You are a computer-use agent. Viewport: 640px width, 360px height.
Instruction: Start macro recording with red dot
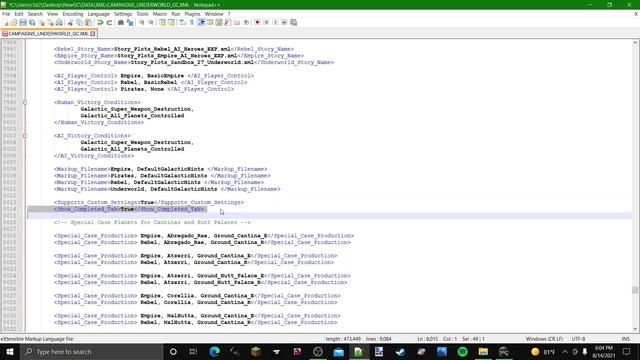(257, 22)
